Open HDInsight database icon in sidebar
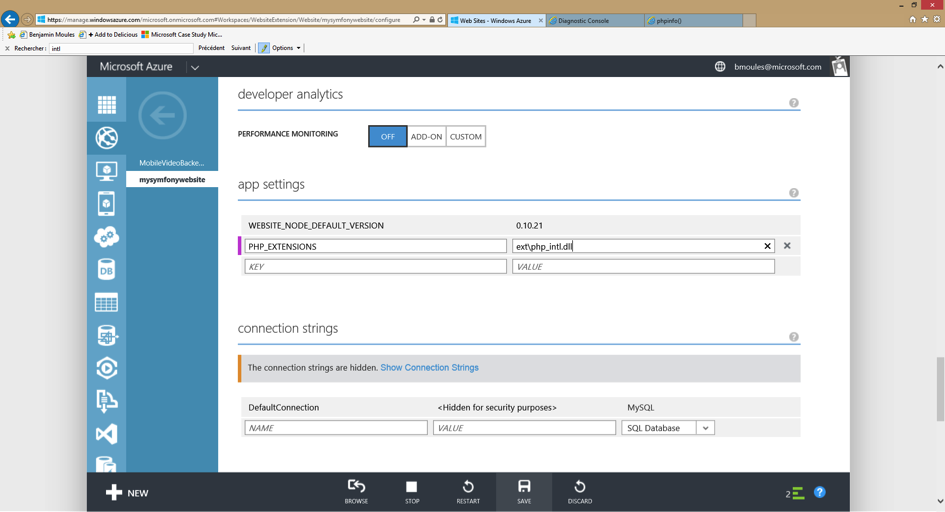 (x=107, y=335)
